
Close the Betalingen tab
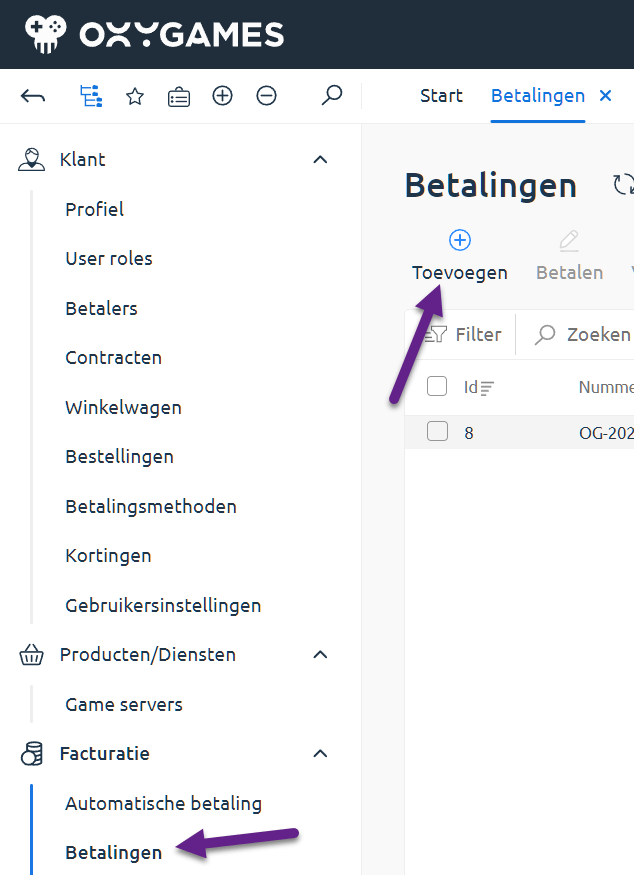click(606, 96)
